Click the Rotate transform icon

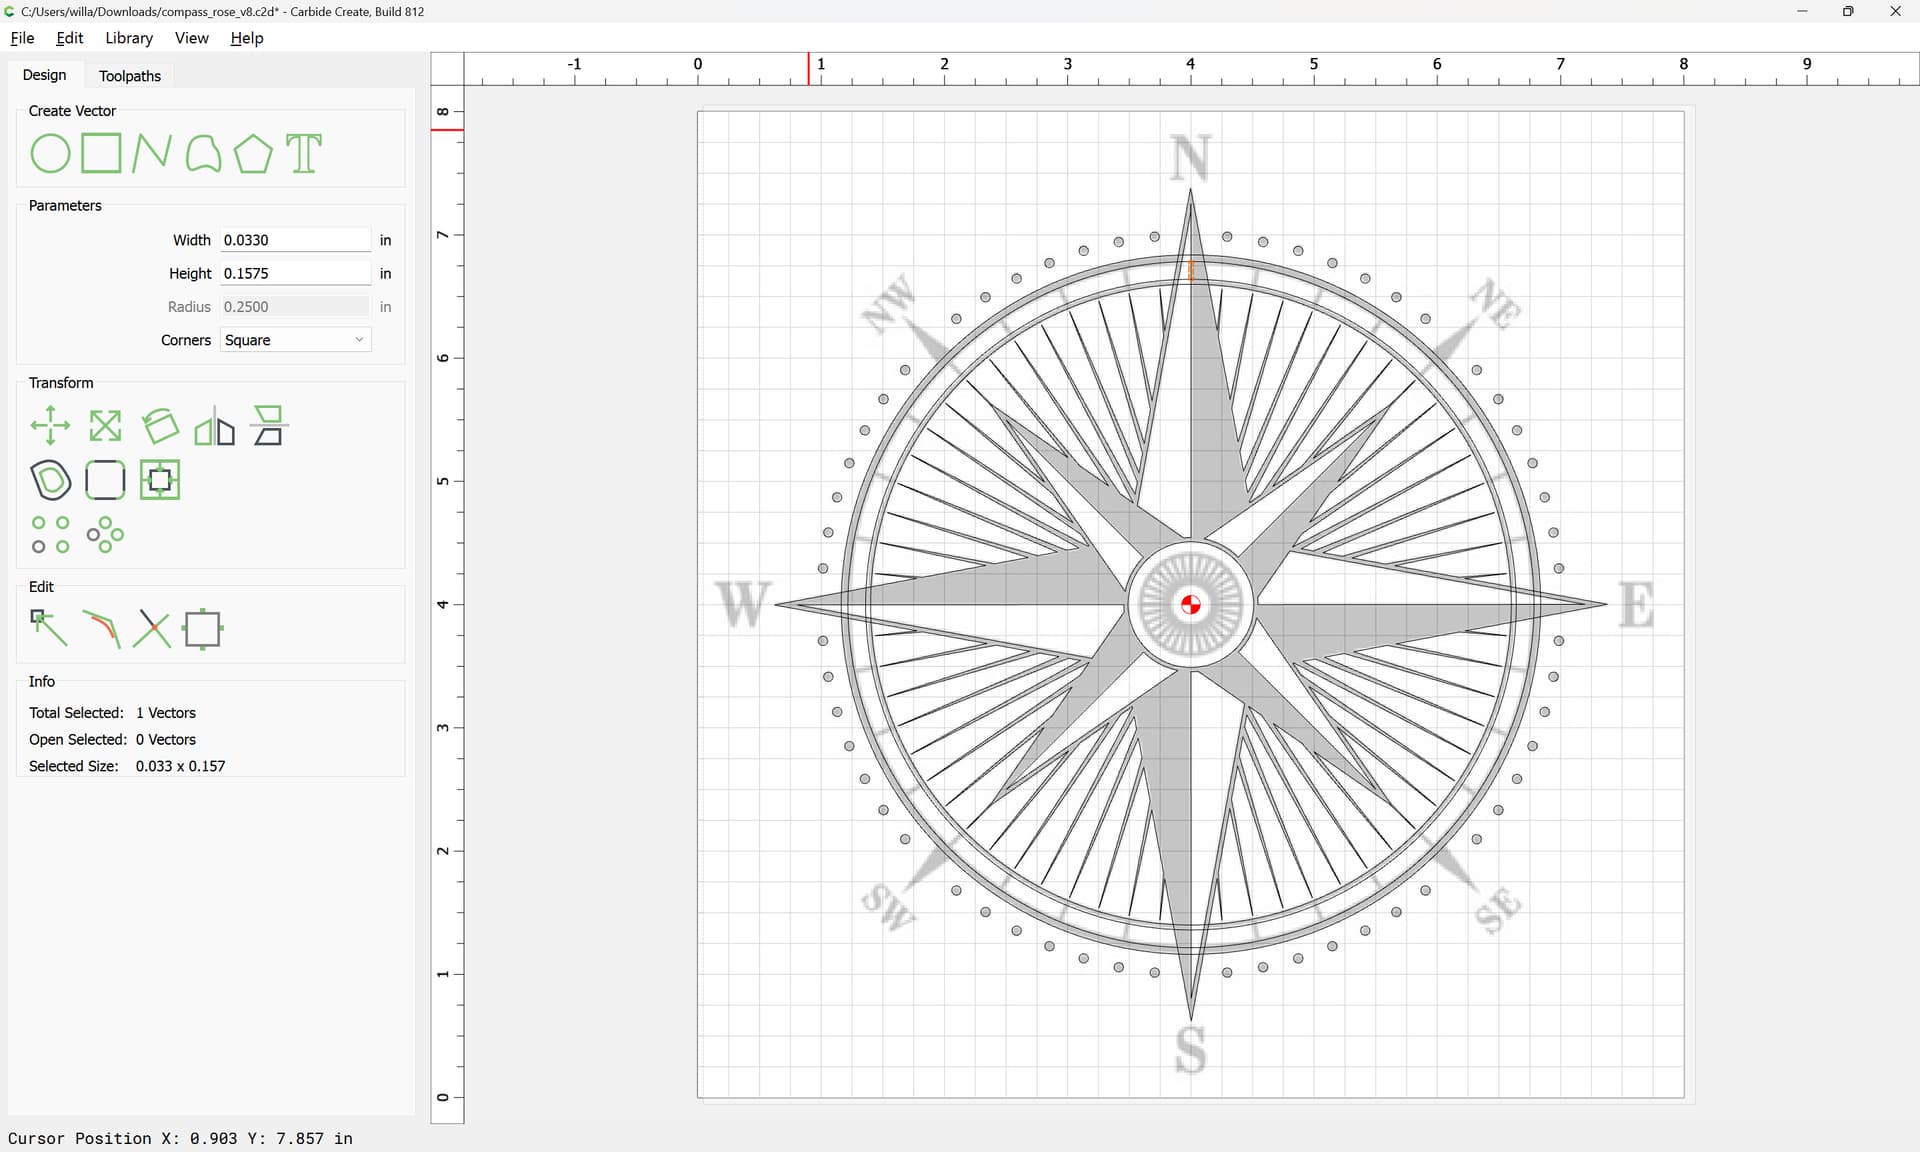click(x=160, y=426)
